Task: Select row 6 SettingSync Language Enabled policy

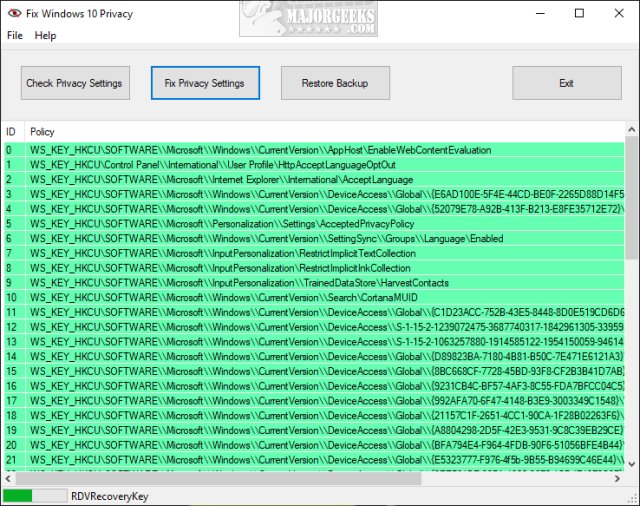Action: (x=314, y=238)
